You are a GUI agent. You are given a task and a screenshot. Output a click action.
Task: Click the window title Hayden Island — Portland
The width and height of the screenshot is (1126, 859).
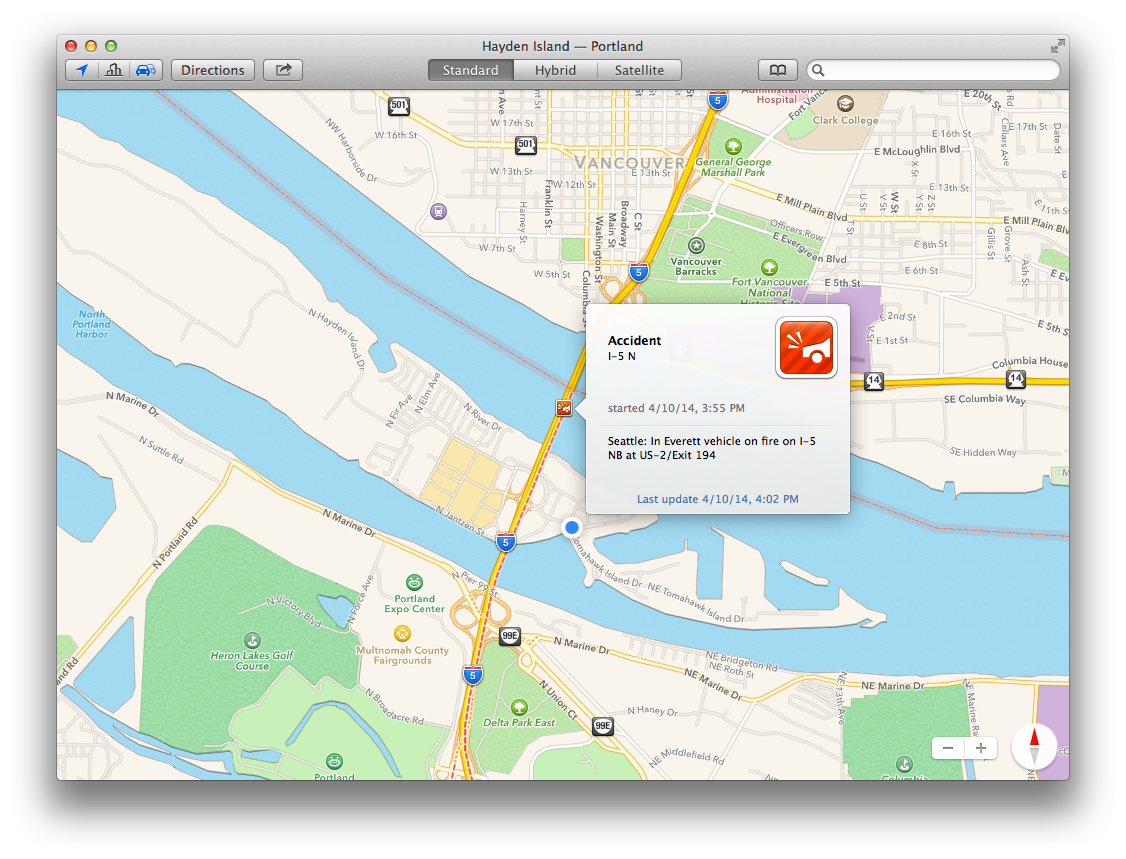562,46
